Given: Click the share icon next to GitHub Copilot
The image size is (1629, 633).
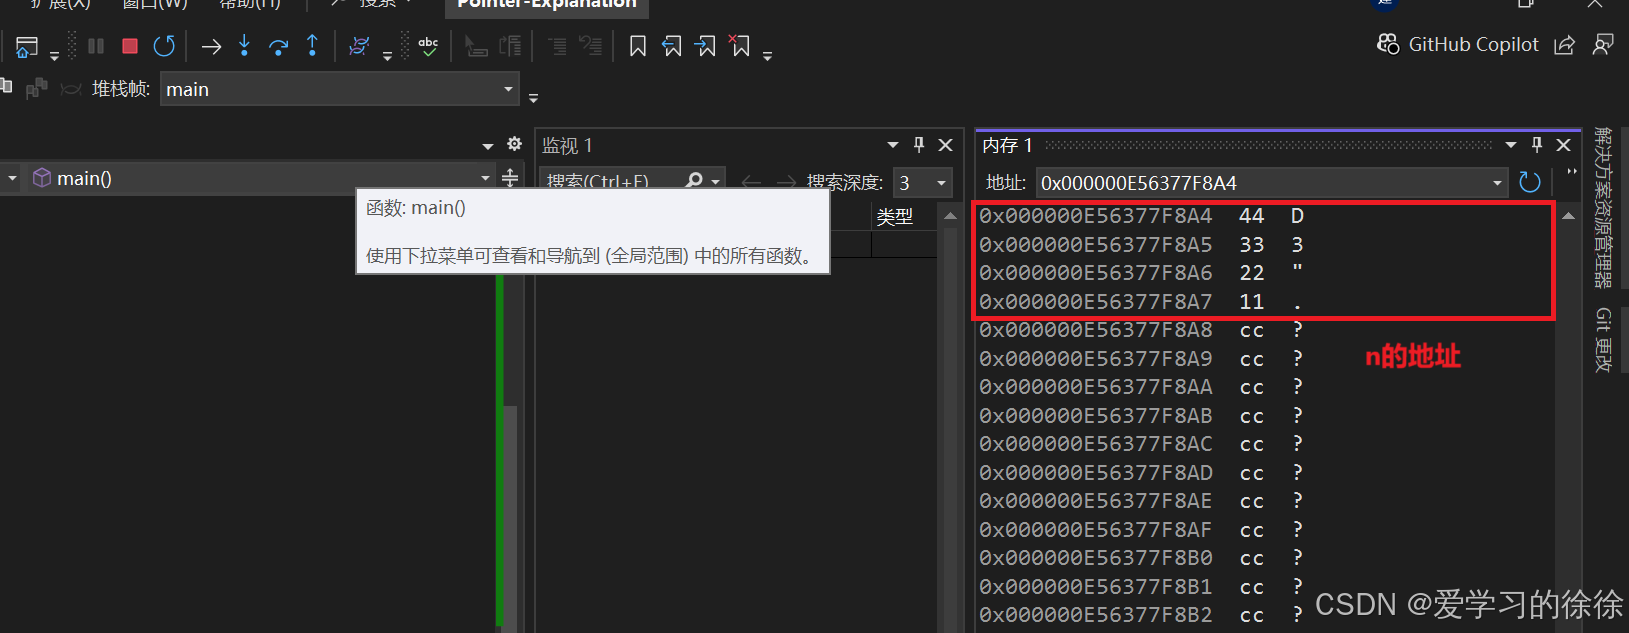Looking at the screenshot, I should click(1565, 45).
